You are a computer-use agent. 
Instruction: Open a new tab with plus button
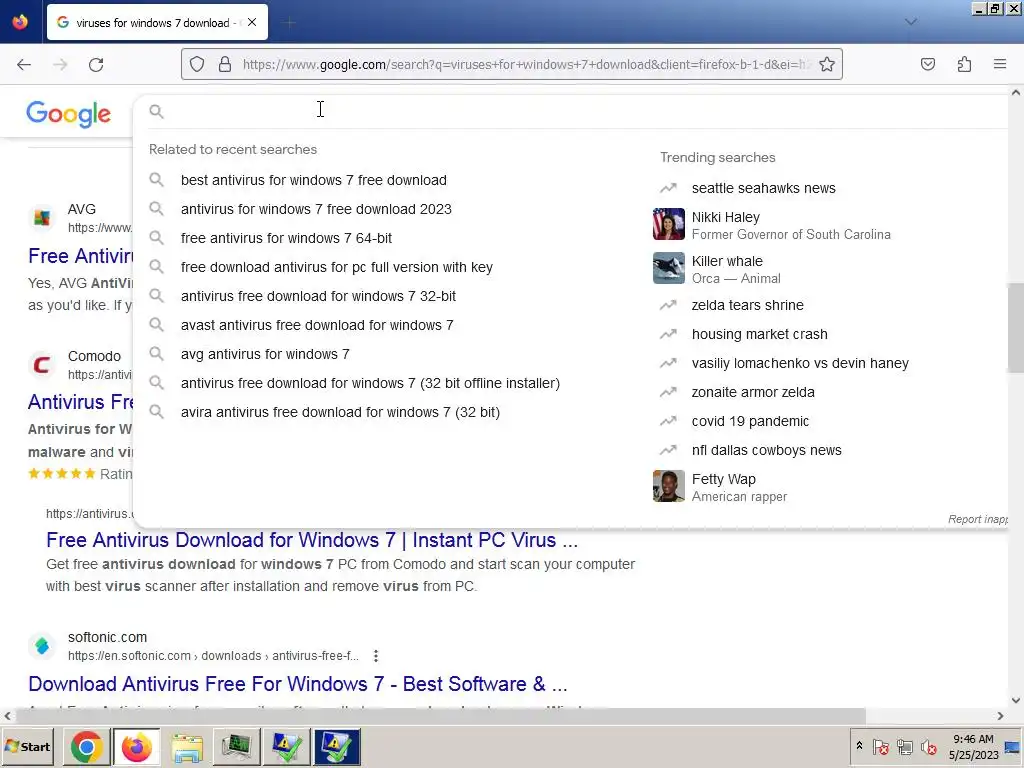[x=290, y=23]
